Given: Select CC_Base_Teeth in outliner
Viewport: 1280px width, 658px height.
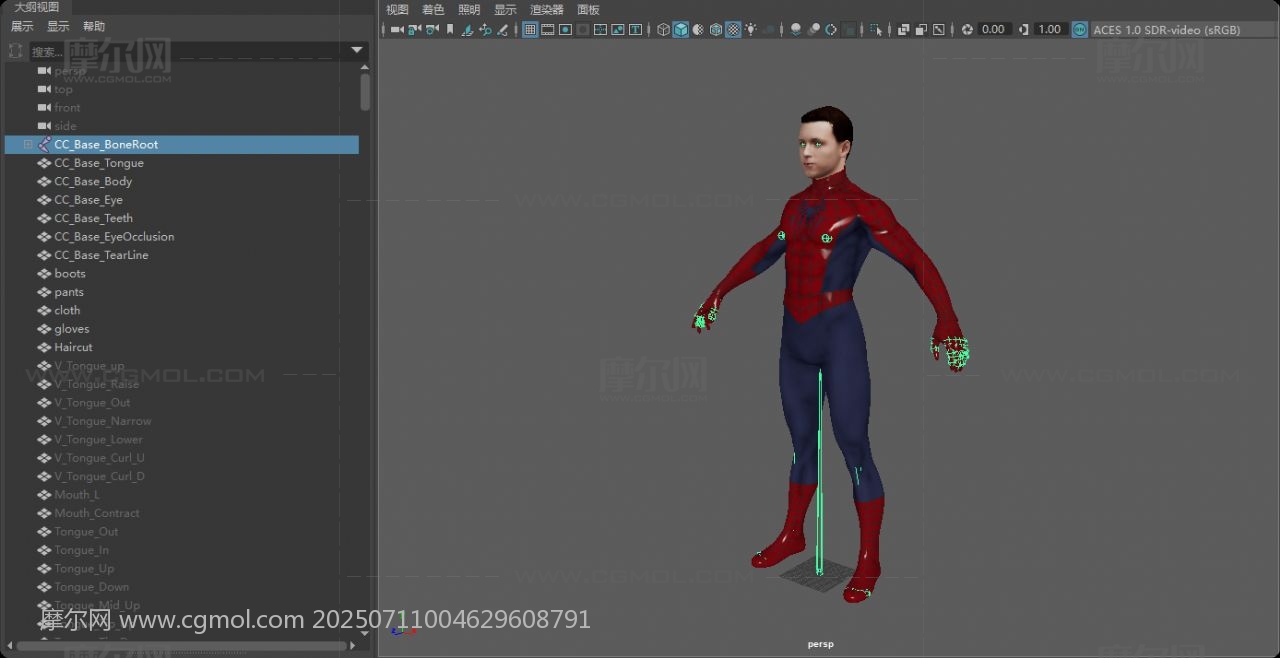Looking at the screenshot, I should pyautogui.click(x=93, y=218).
